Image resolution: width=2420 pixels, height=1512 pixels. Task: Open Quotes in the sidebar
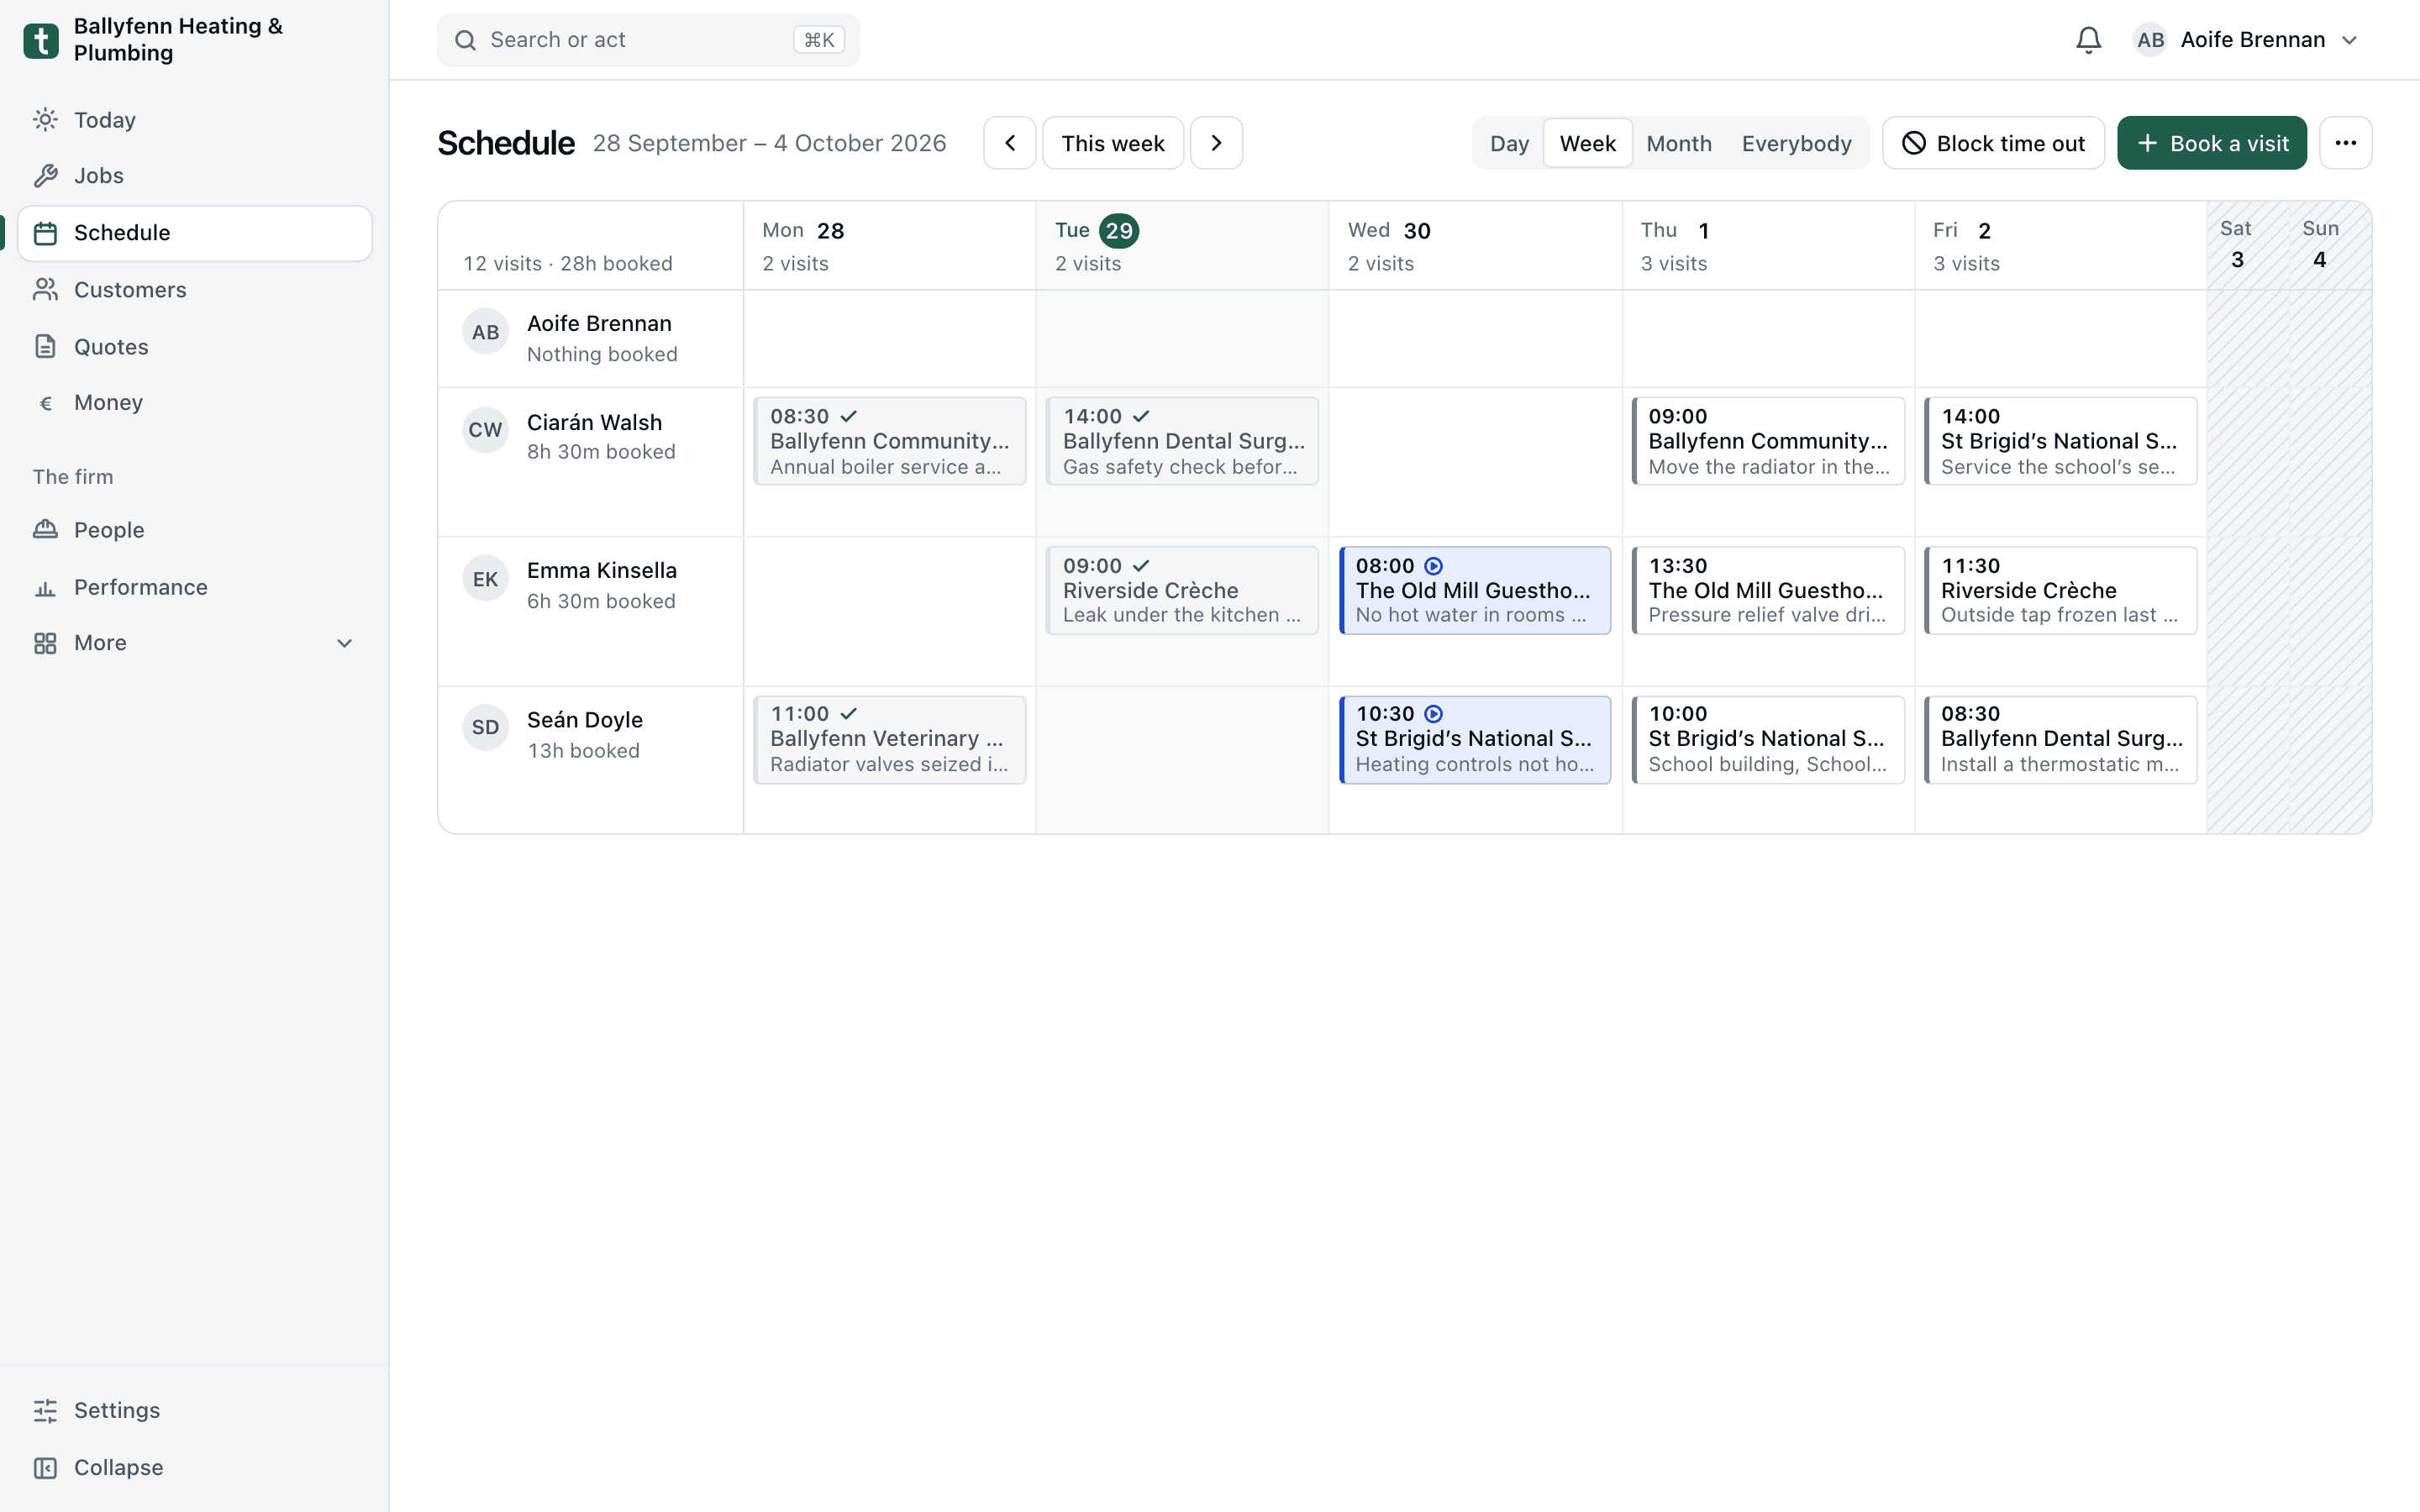(195, 347)
